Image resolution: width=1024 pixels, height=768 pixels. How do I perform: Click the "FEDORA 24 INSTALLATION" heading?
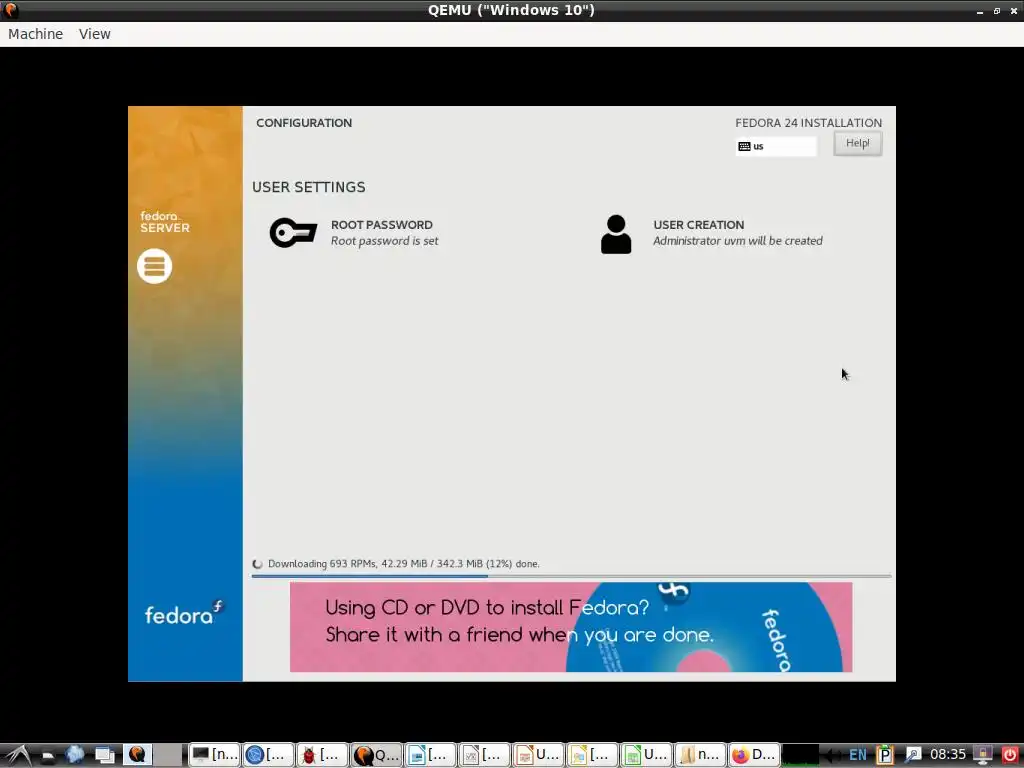(x=808, y=123)
